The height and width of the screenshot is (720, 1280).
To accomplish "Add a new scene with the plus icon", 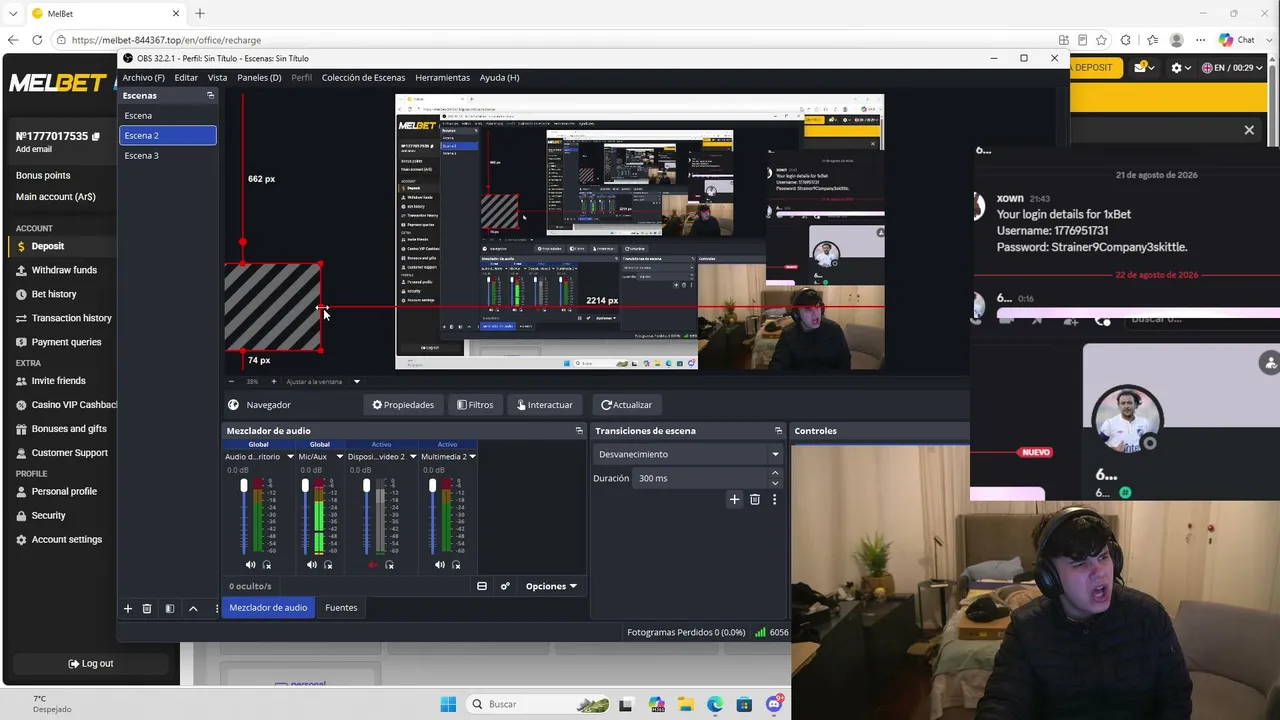I will coord(127,608).
